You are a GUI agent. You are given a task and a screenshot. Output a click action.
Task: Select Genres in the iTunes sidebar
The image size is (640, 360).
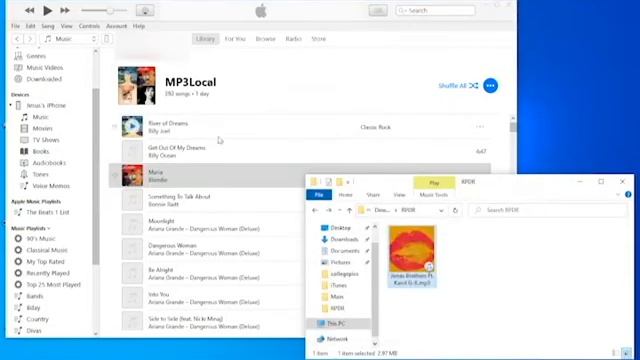click(x=36, y=56)
